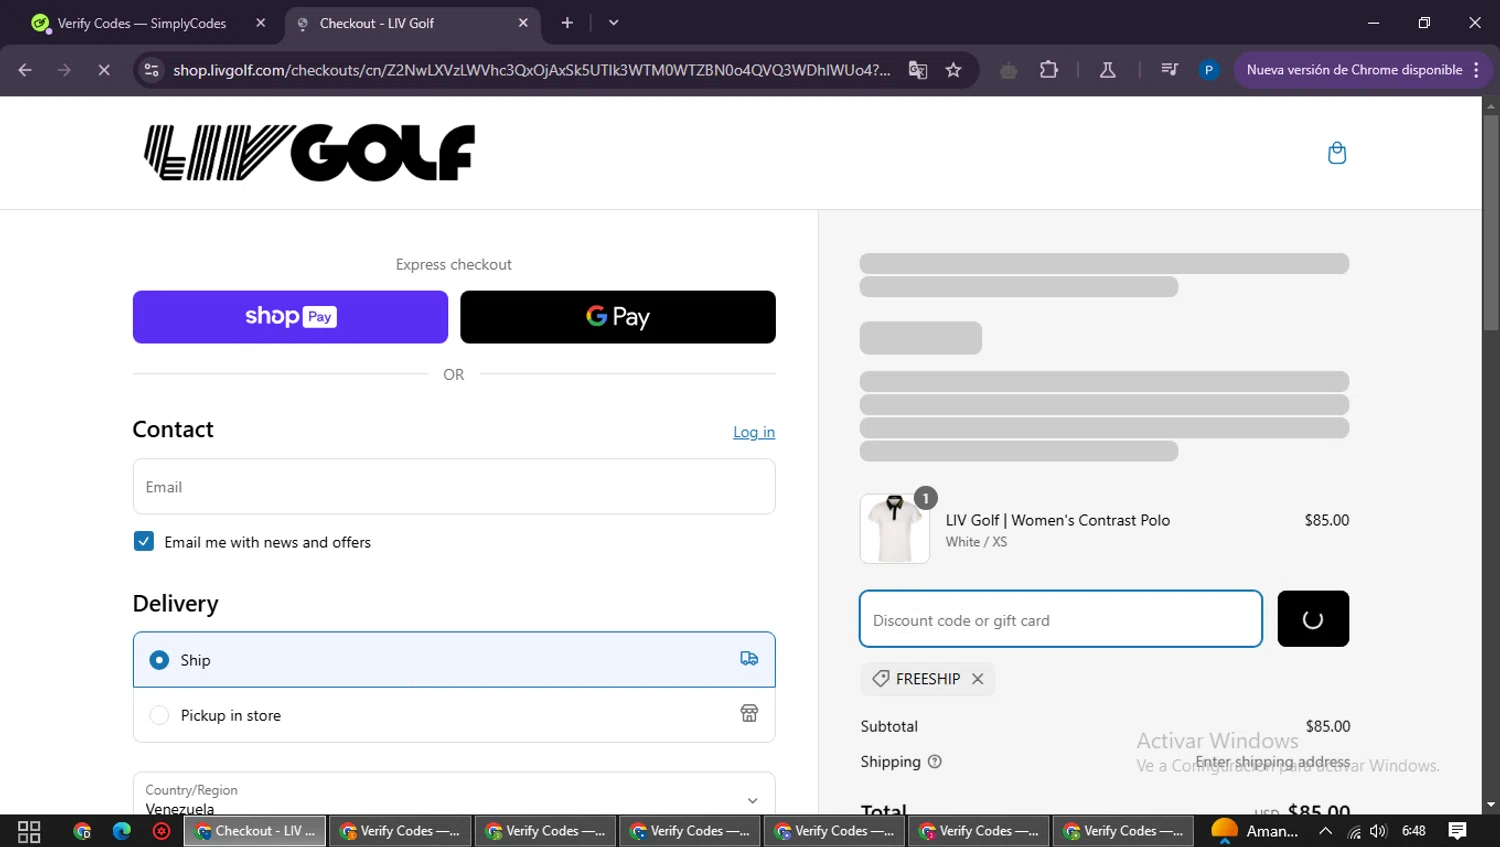Bookmark this page with the star
The image size is (1500, 847).
pyautogui.click(x=953, y=70)
